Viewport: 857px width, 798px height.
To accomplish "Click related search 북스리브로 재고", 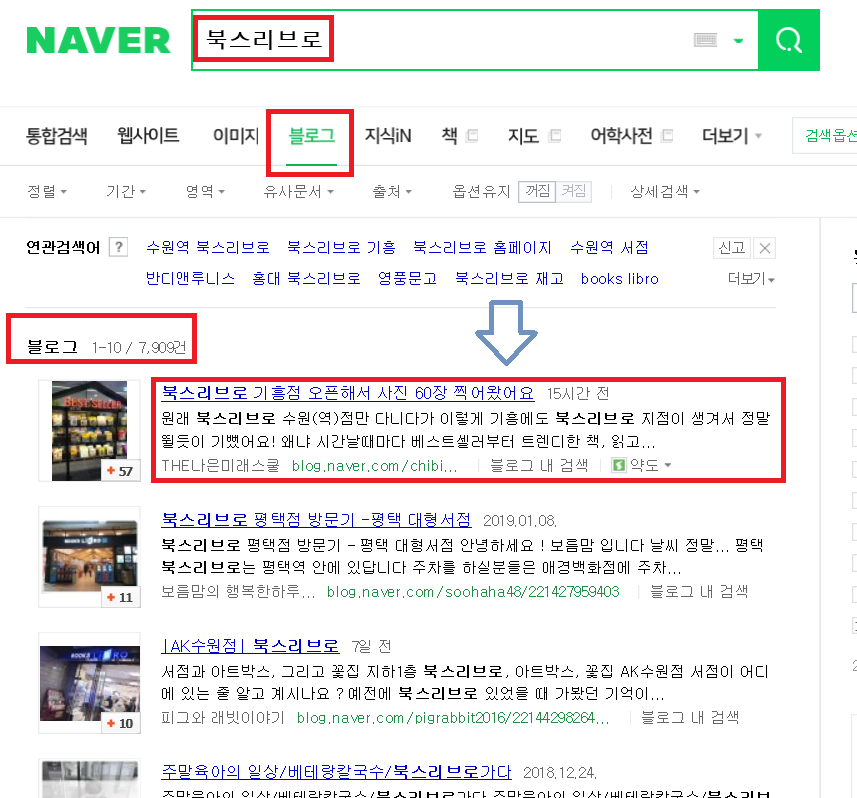I will click(x=509, y=279).
